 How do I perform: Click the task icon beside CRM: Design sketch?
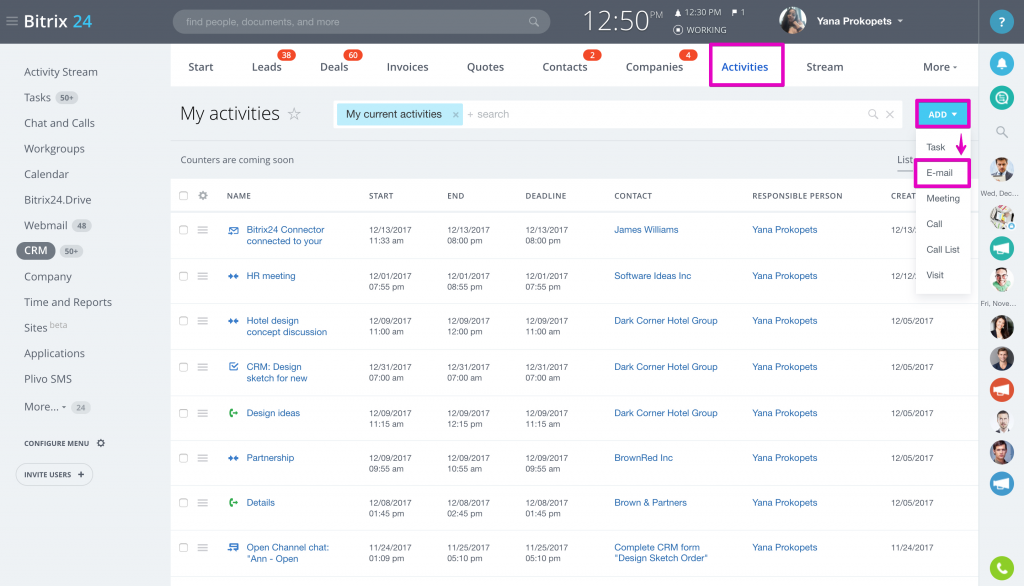coord(233,366)
